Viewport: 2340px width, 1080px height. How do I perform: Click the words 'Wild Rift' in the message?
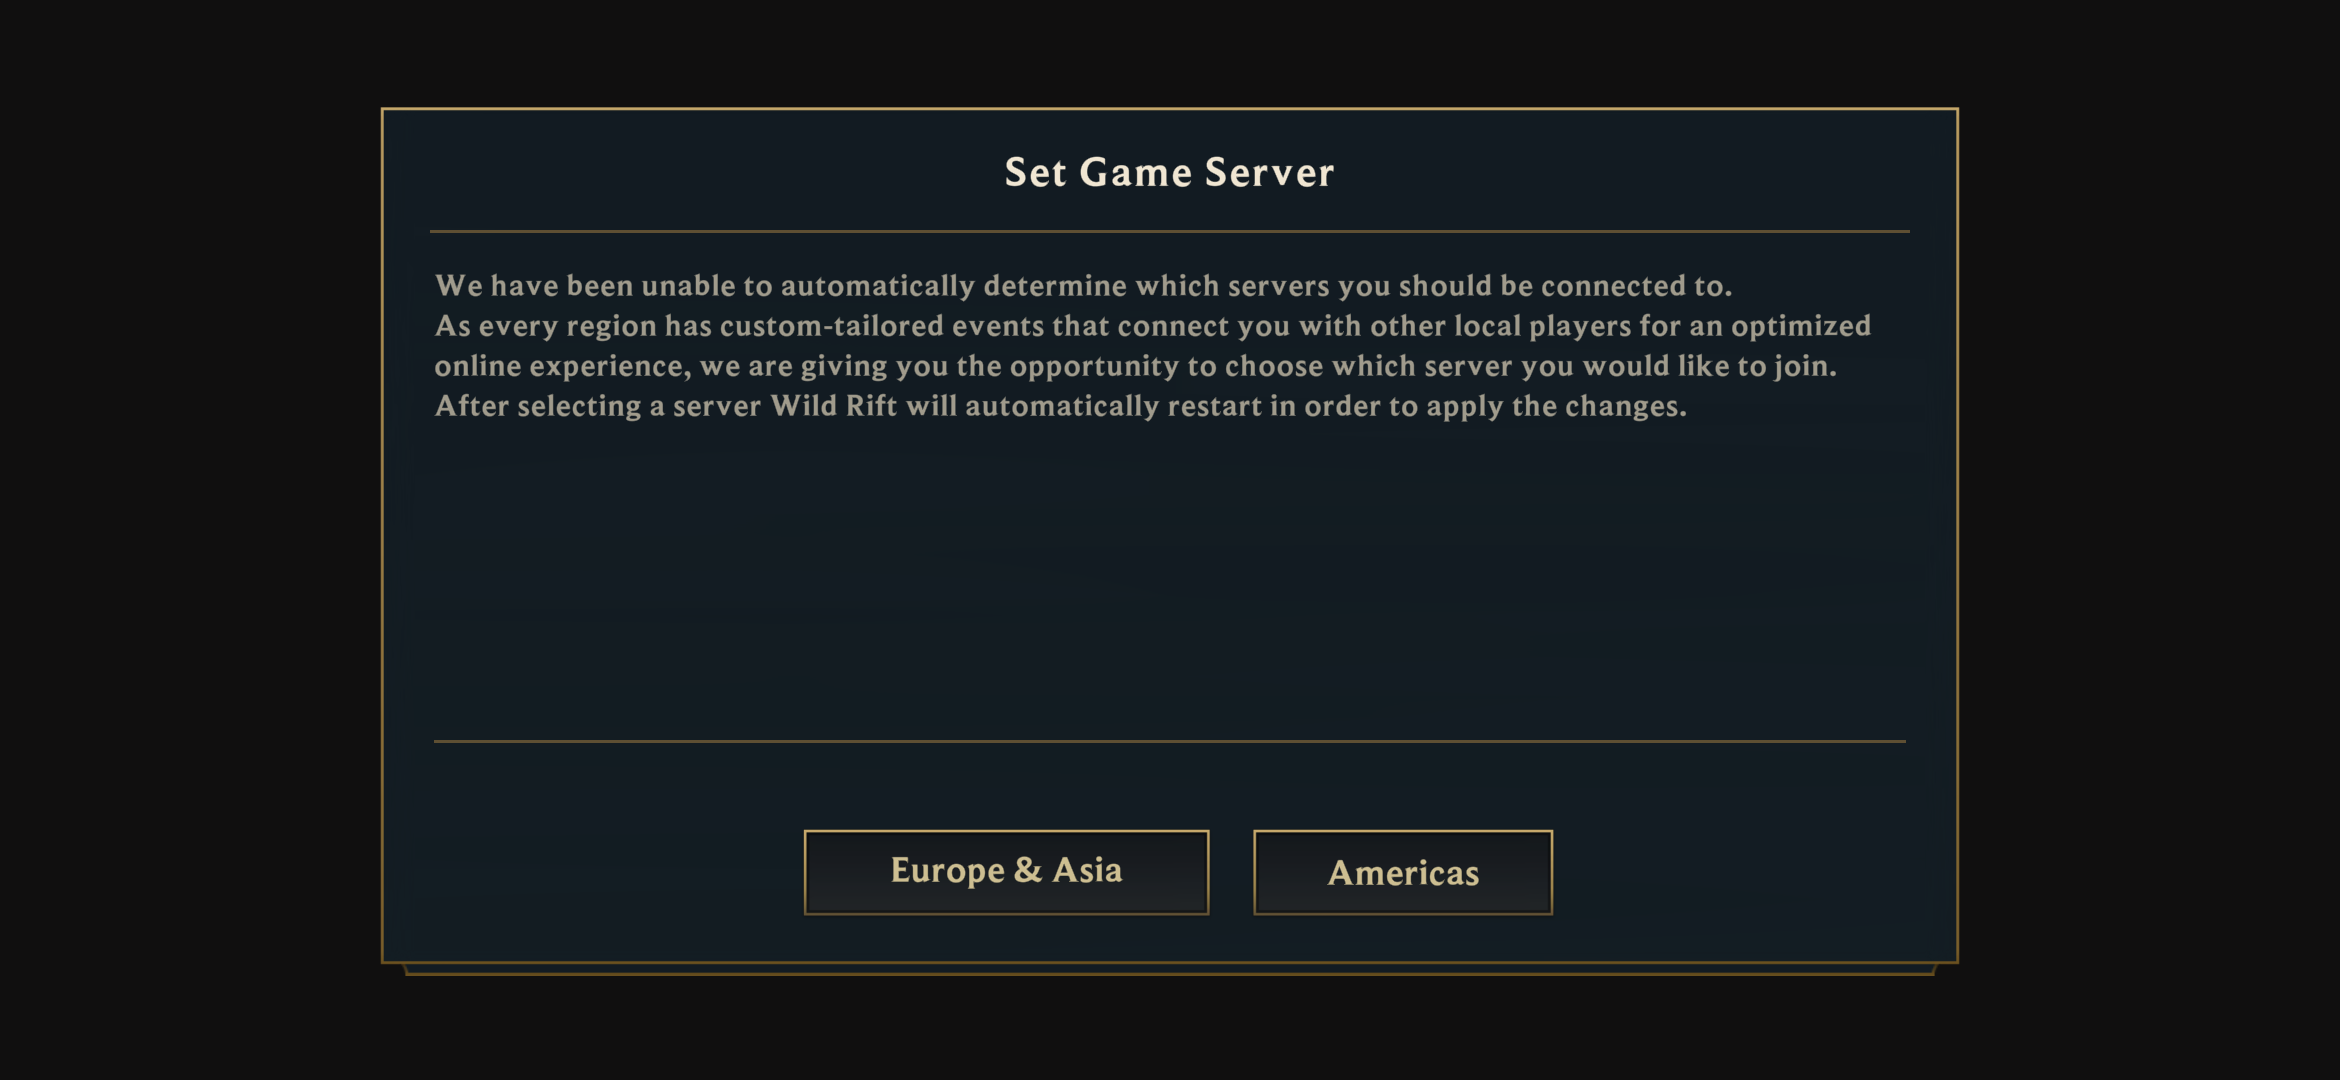(x=834, y=406)
